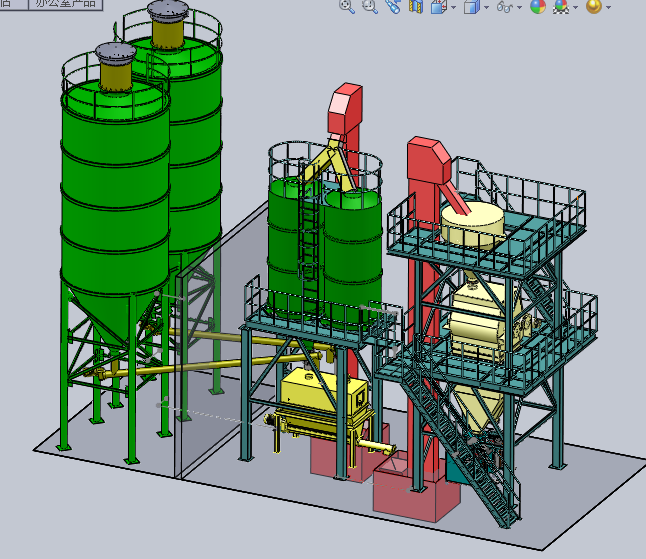Screen dimensions: 646x559
Task: Click the Display Style icon
Action: (471, 6)
